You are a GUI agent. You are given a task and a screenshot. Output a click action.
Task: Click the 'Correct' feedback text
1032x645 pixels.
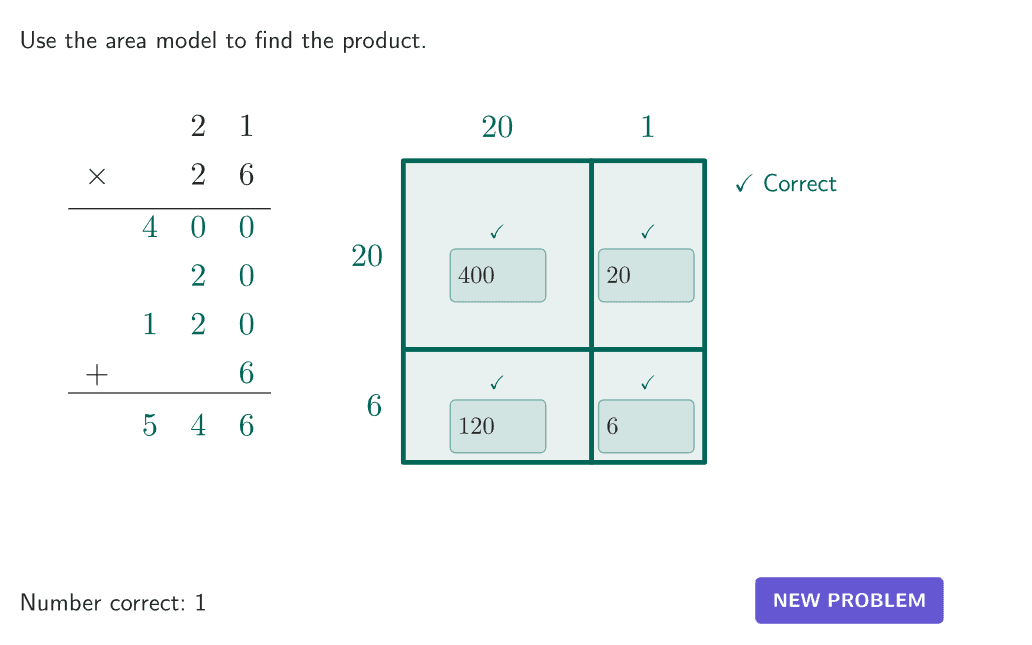coord(799,184)
